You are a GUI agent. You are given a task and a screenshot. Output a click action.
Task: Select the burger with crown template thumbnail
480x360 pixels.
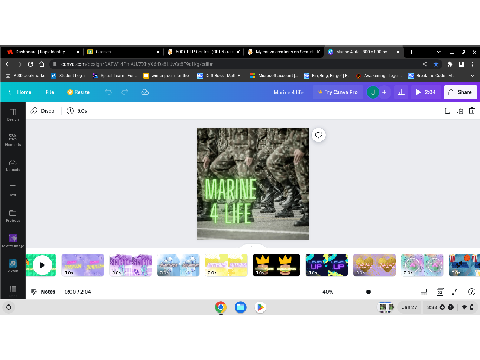pos(276,265)
